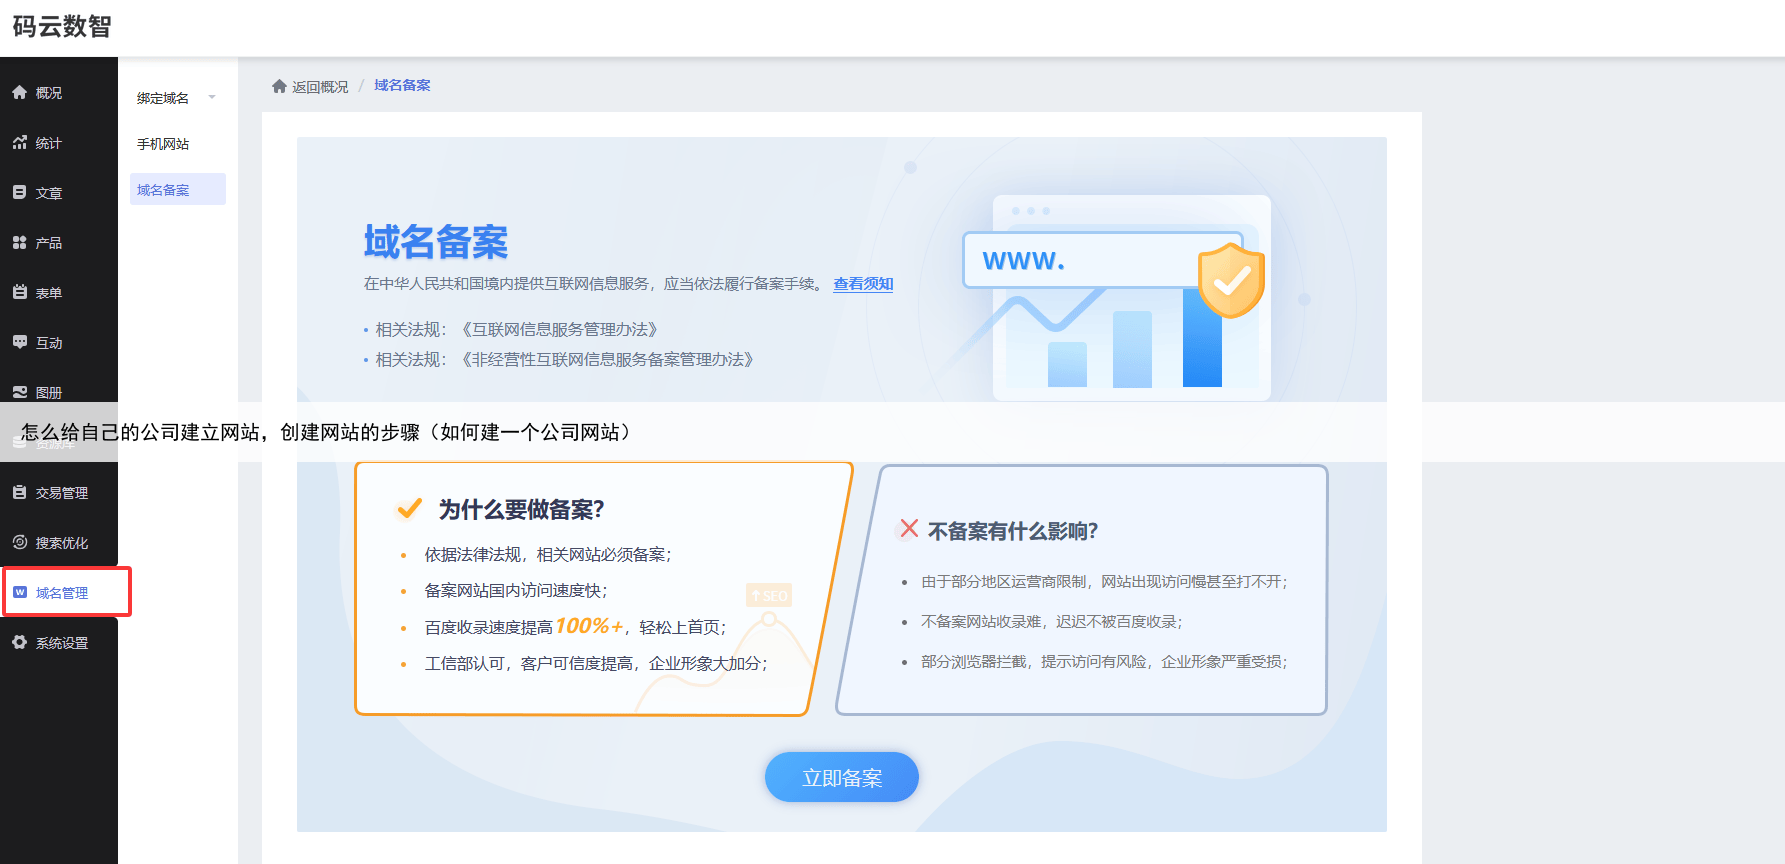
Task: Select the 图册 album icon in sidebar
Action: [19, 392]
